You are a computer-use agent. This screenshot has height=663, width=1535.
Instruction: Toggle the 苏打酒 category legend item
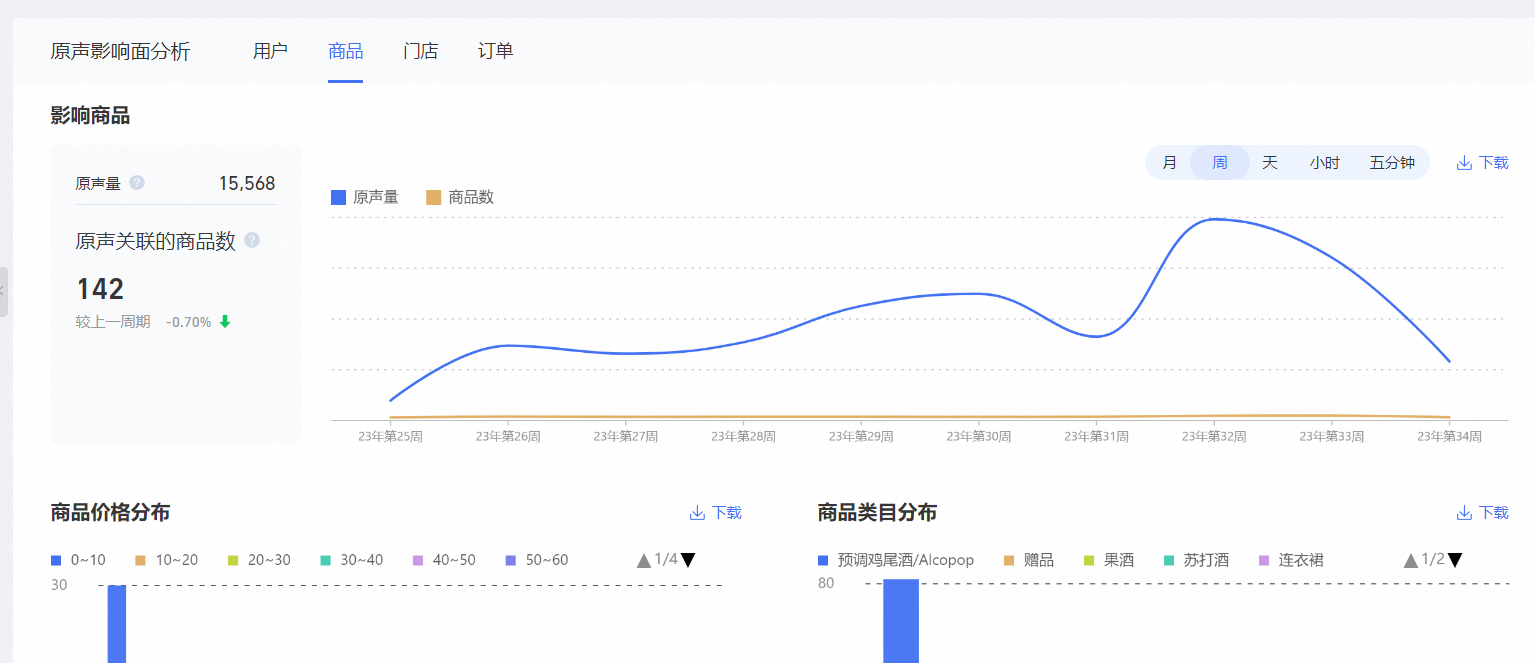pos(1197,560)
